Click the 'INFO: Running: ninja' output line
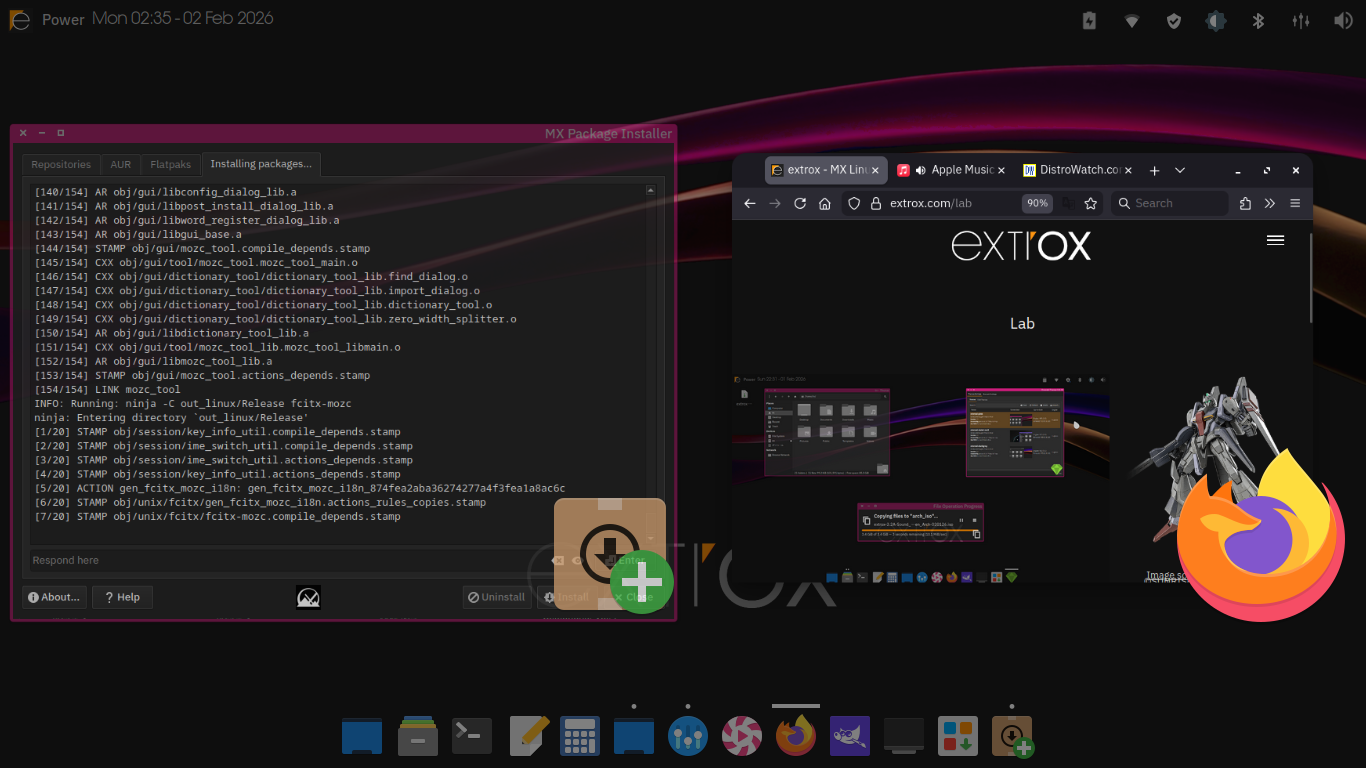 click(193, 403)
